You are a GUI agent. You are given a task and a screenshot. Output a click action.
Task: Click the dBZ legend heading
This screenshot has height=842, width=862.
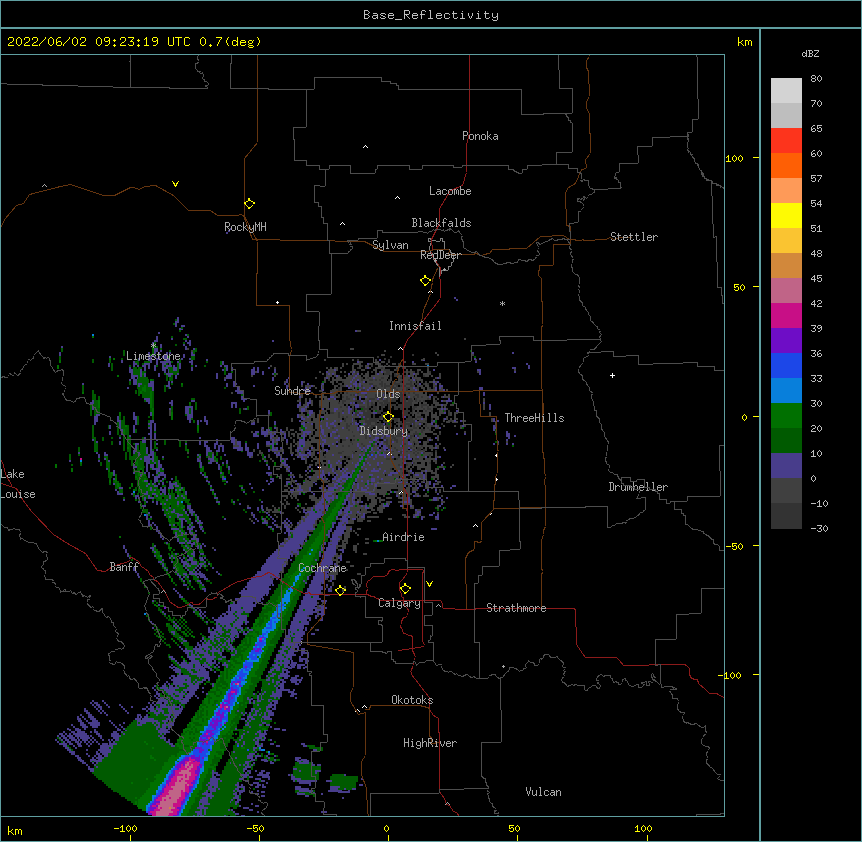810,53
